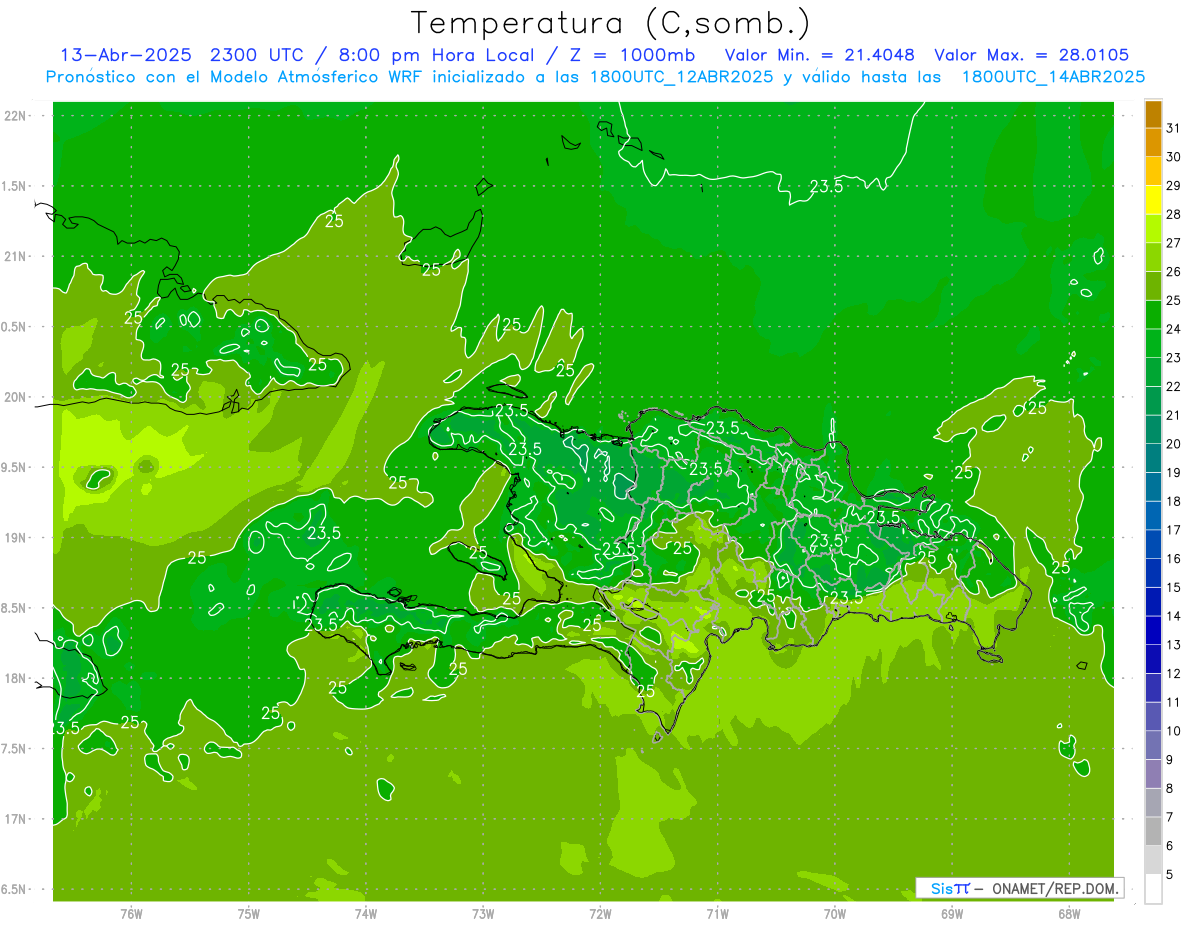The image size is (1200, 927).
Task: Click legend value 23 on the color scale
Action: tap(1173, 358)
